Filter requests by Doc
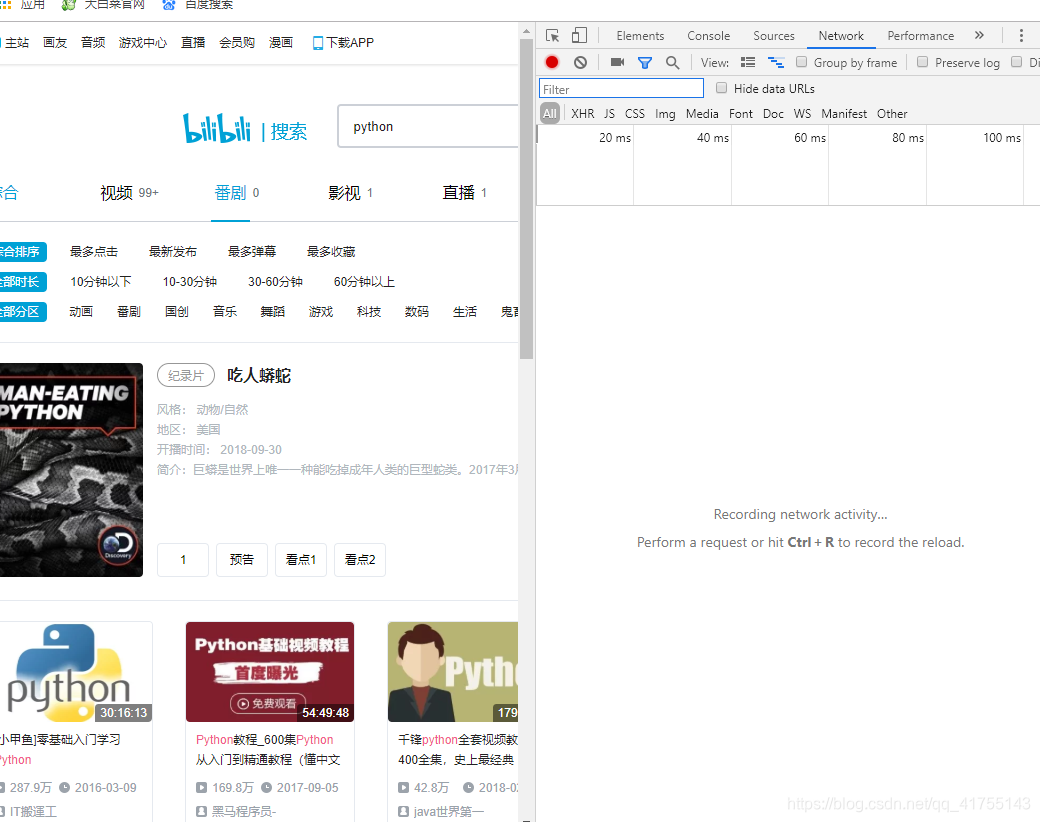The width and height of the screenshot is (1040, 822). tap(773, 113)
